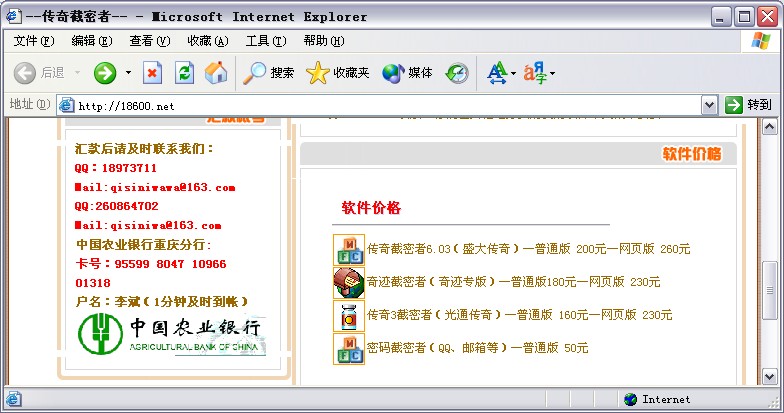Click the page scroll down arrow
The height and width of the screenshot is (413, 784).
(x=769, y=376)
